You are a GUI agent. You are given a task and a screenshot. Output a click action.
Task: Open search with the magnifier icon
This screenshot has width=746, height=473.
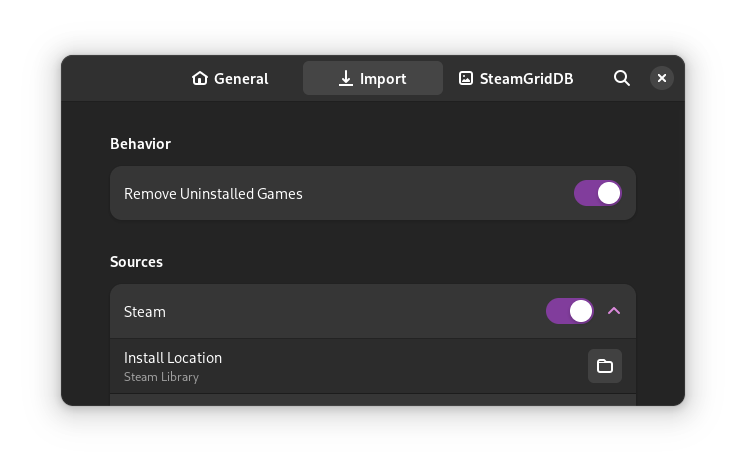click(622, 78)
